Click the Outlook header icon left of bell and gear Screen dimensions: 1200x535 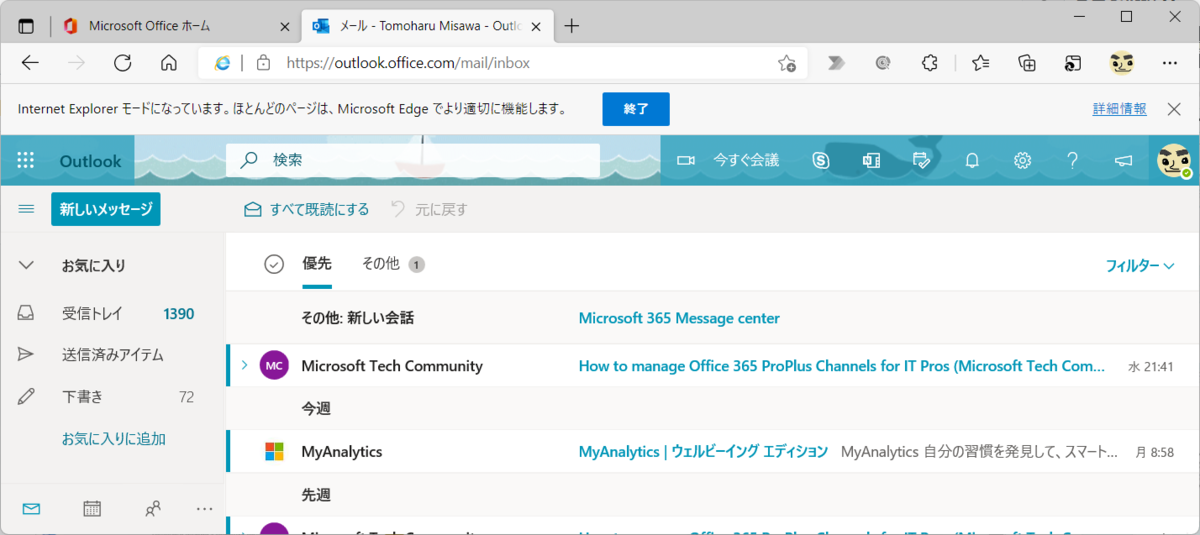(922, 160)
